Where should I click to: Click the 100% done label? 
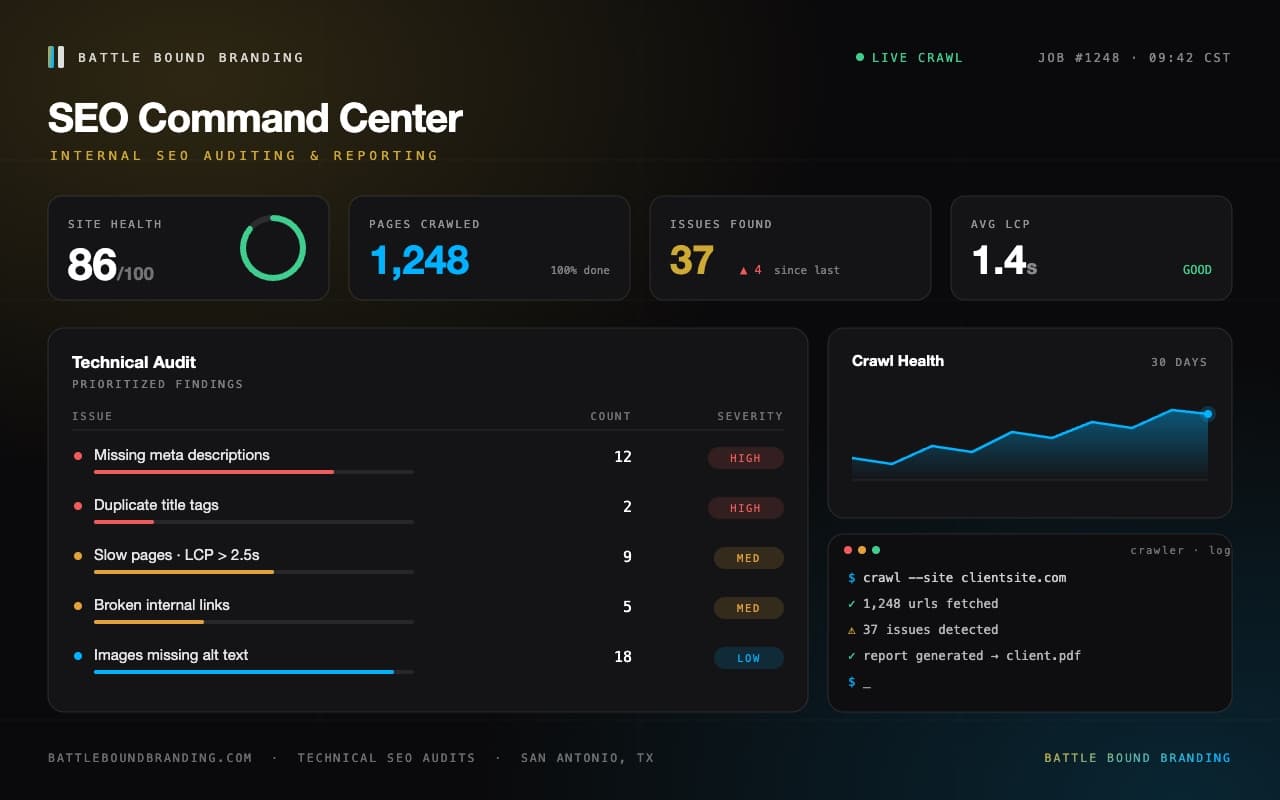[x=580, y=270]
